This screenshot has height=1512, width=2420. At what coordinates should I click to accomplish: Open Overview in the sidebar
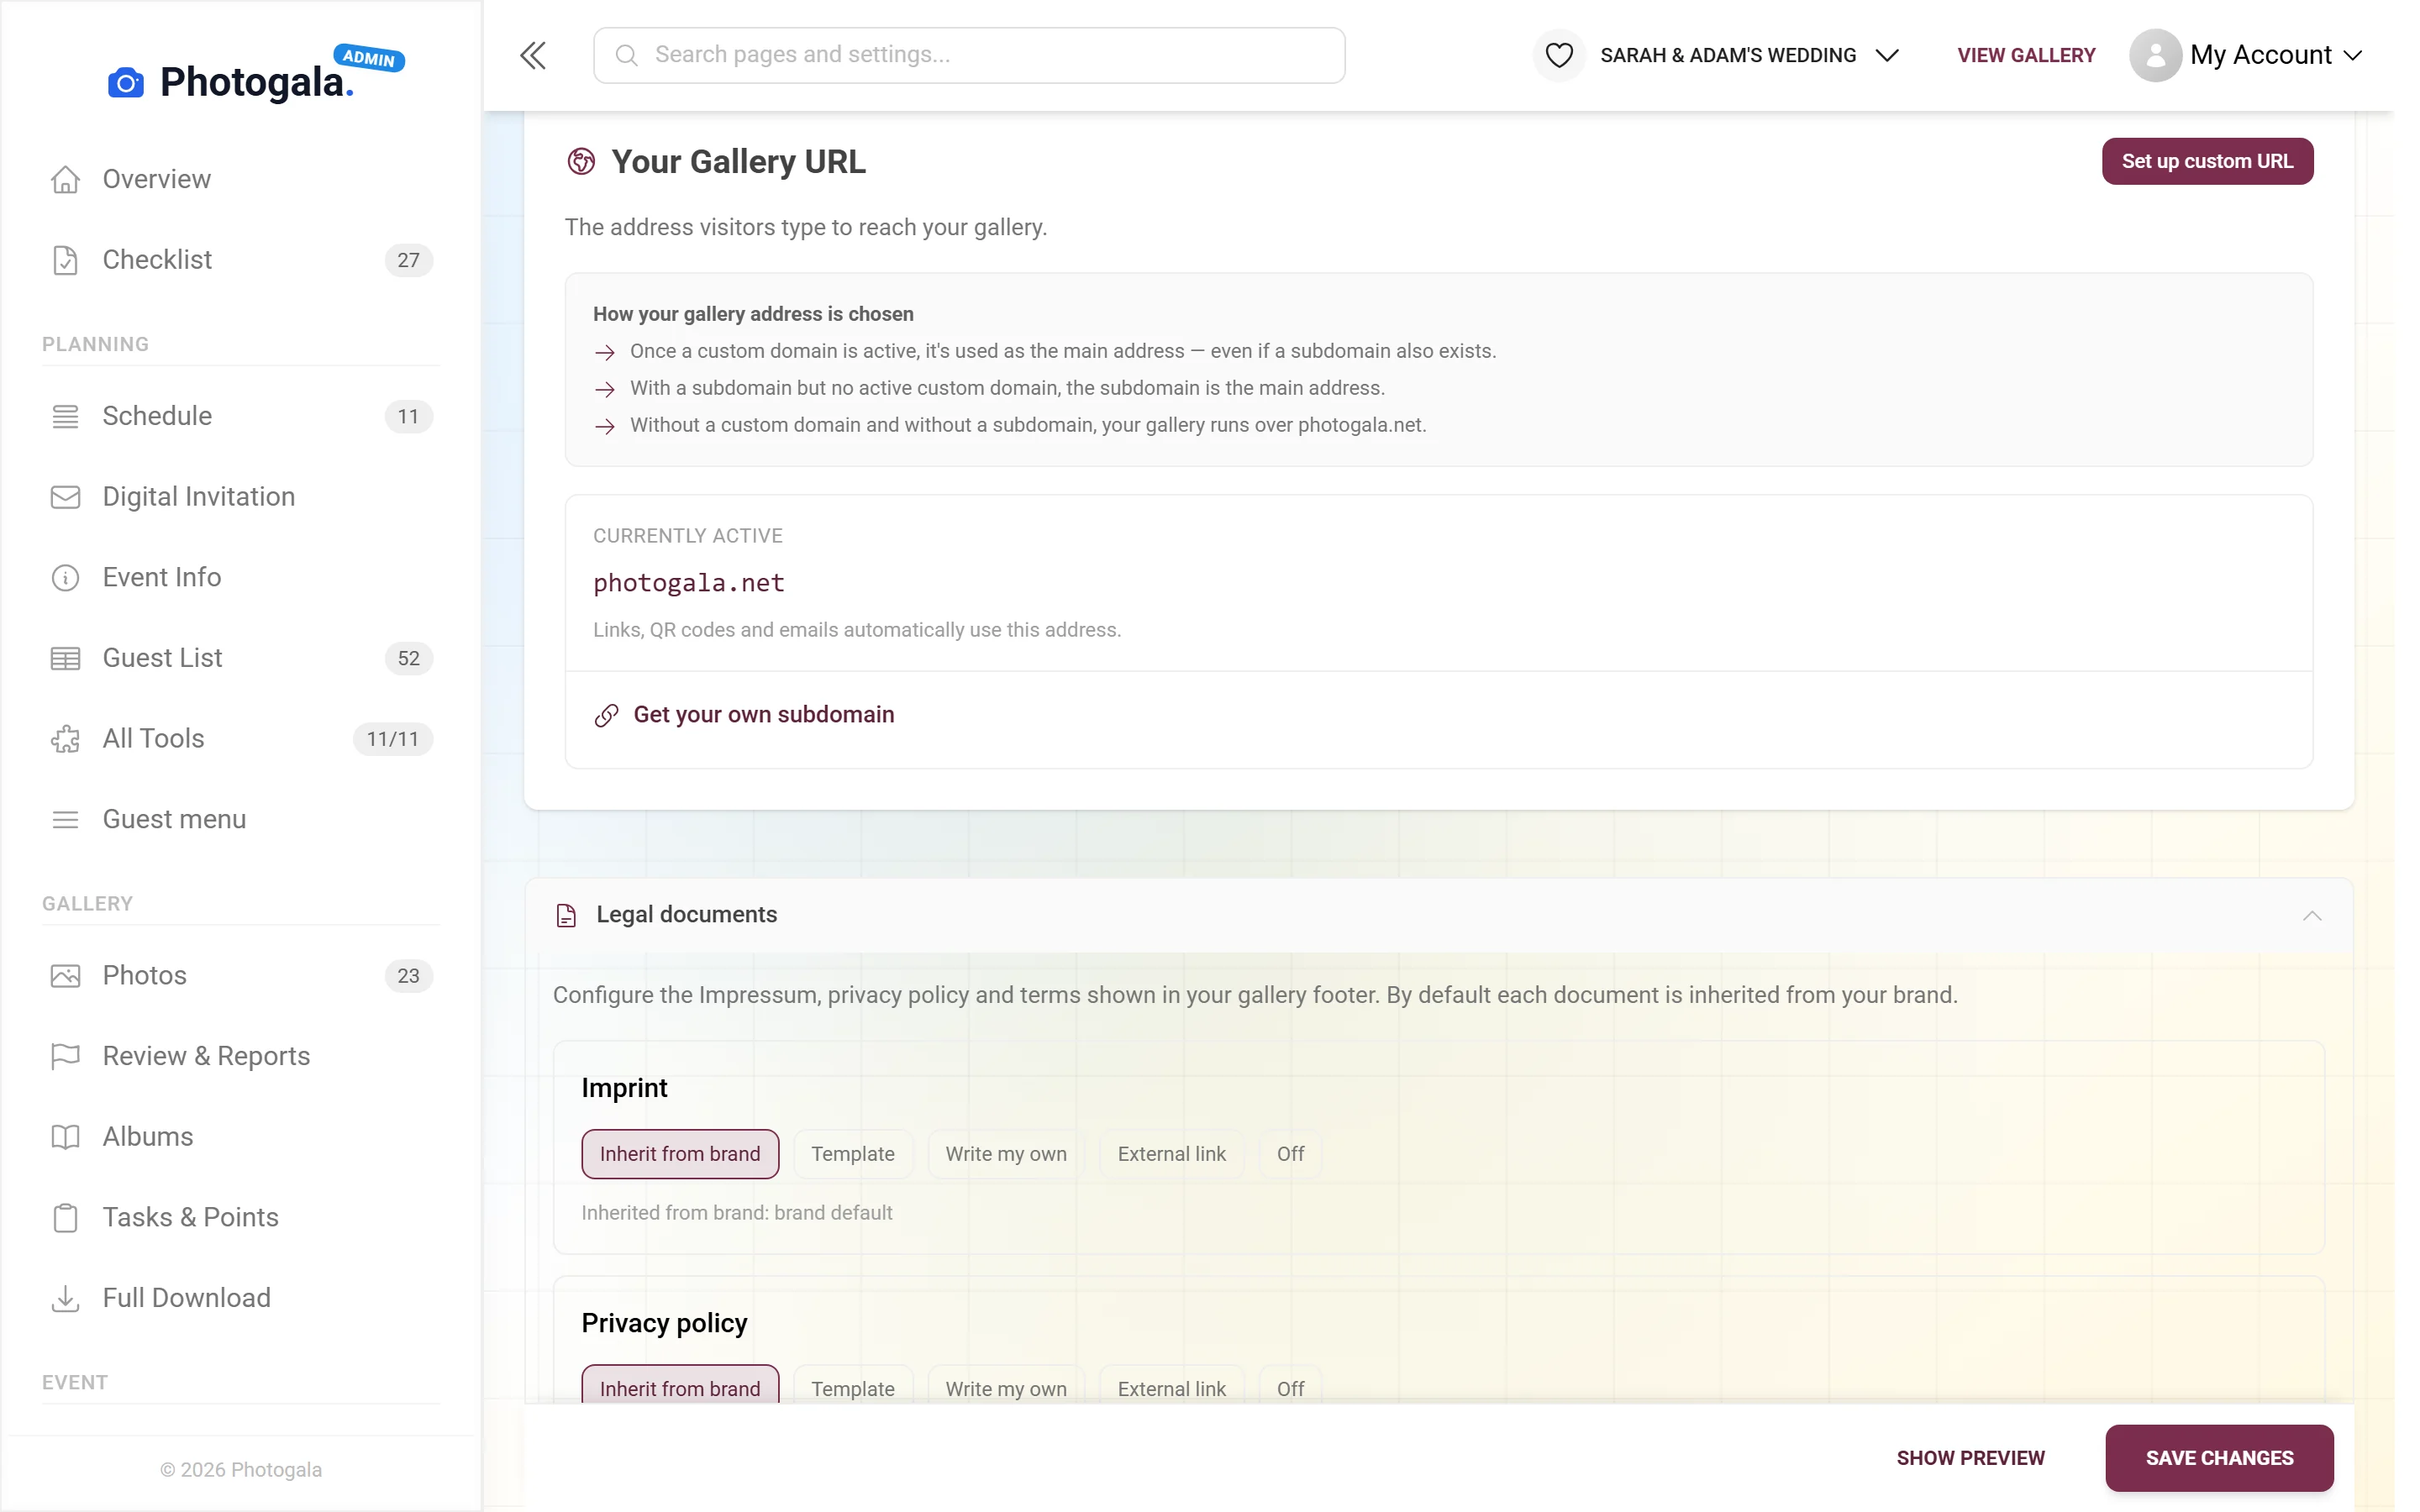click(x=241, y=179)
